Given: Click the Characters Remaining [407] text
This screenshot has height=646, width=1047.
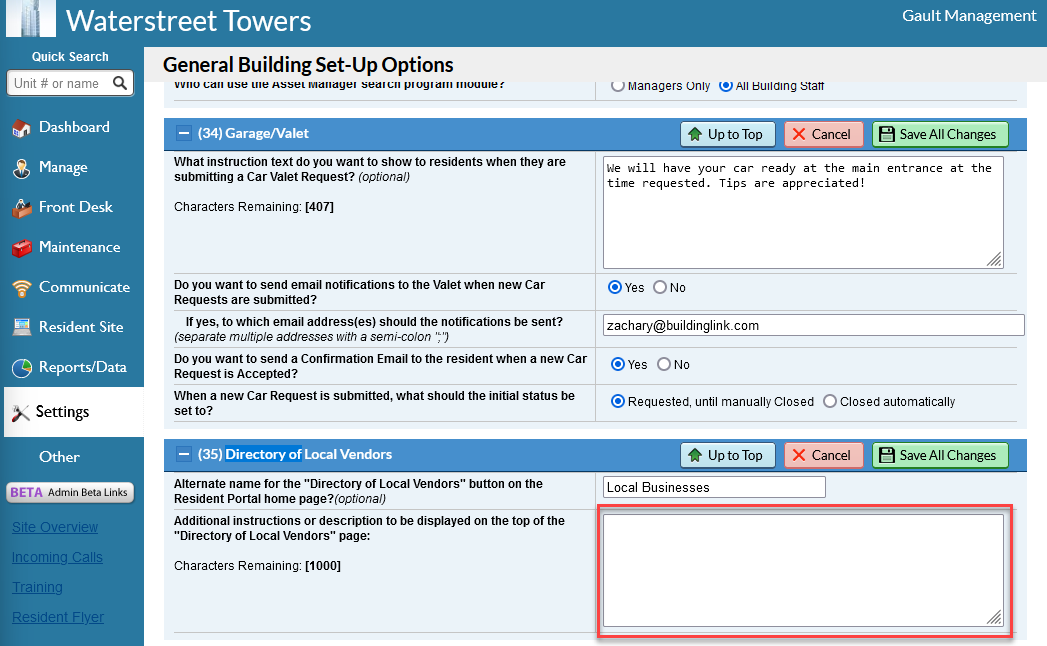Looking at the screenshot, I should pyautogui.click(x=254, y=207).
